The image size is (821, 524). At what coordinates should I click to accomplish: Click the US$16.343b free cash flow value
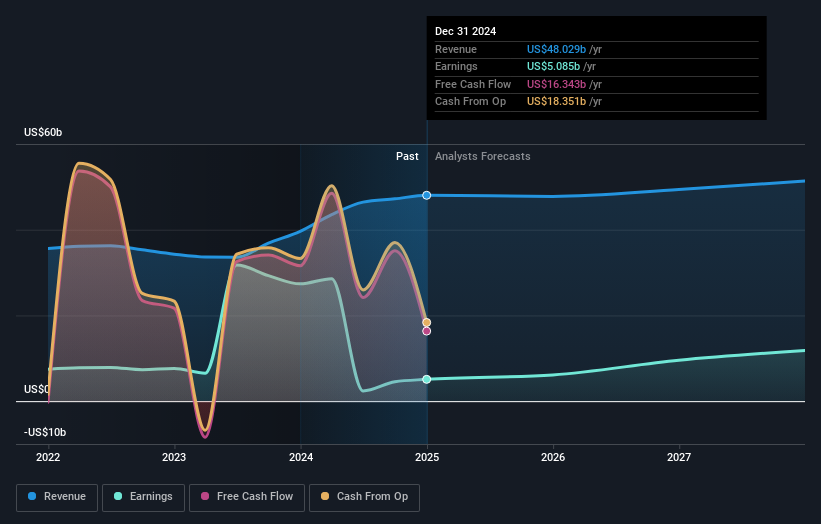pyautogui.click(x=556, y=84)
